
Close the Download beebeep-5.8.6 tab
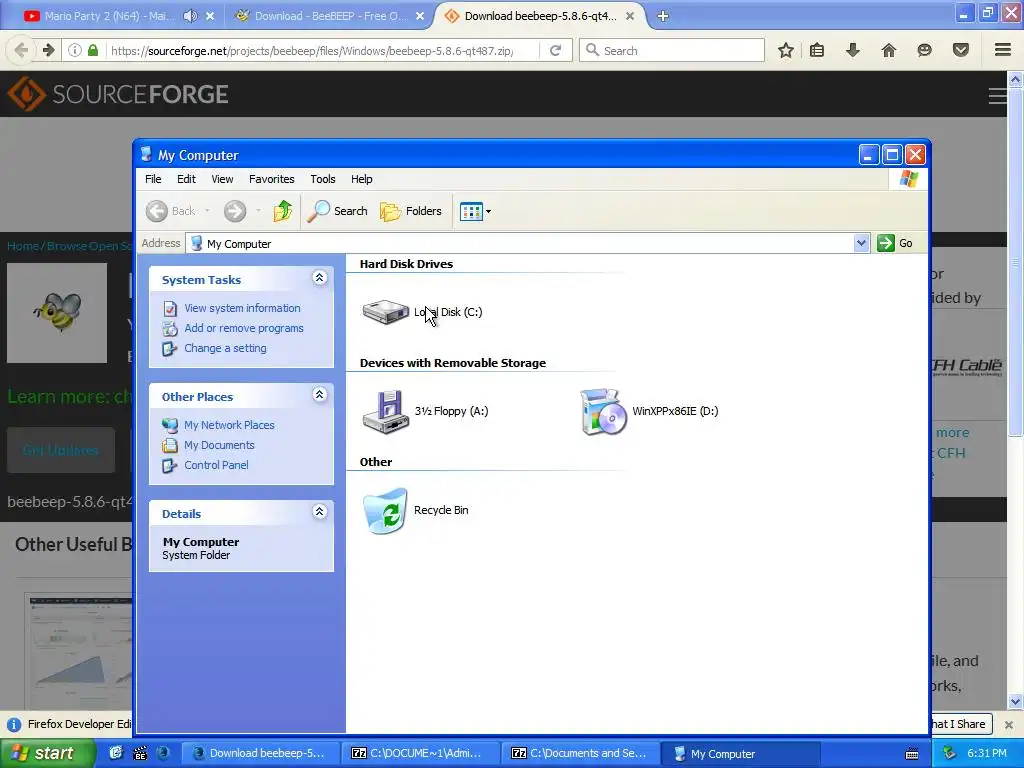click(x=630, y=16)
